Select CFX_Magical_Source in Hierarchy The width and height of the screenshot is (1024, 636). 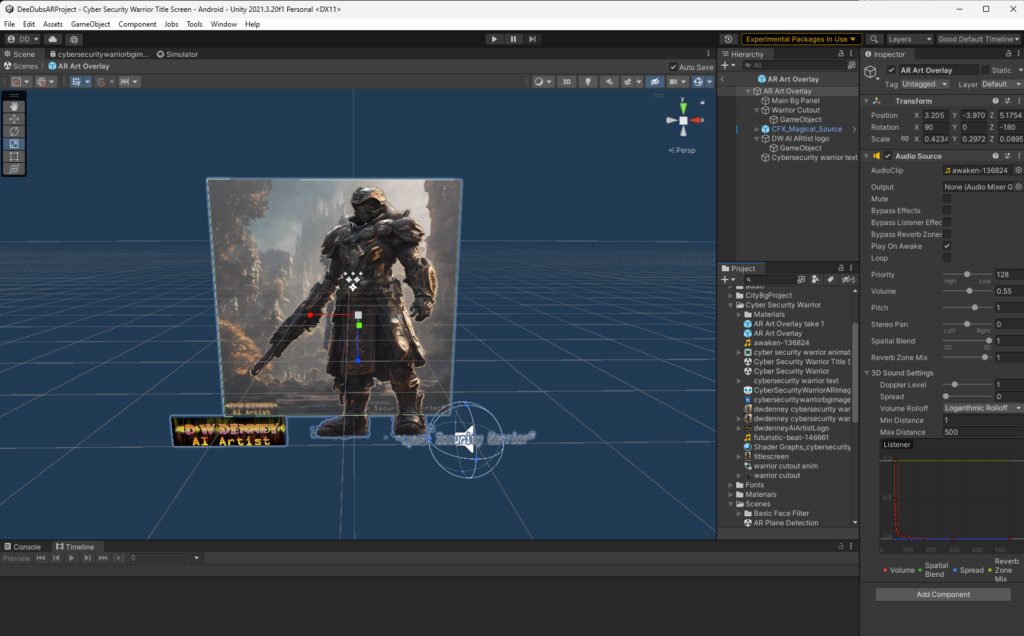[x=807, y=129]
